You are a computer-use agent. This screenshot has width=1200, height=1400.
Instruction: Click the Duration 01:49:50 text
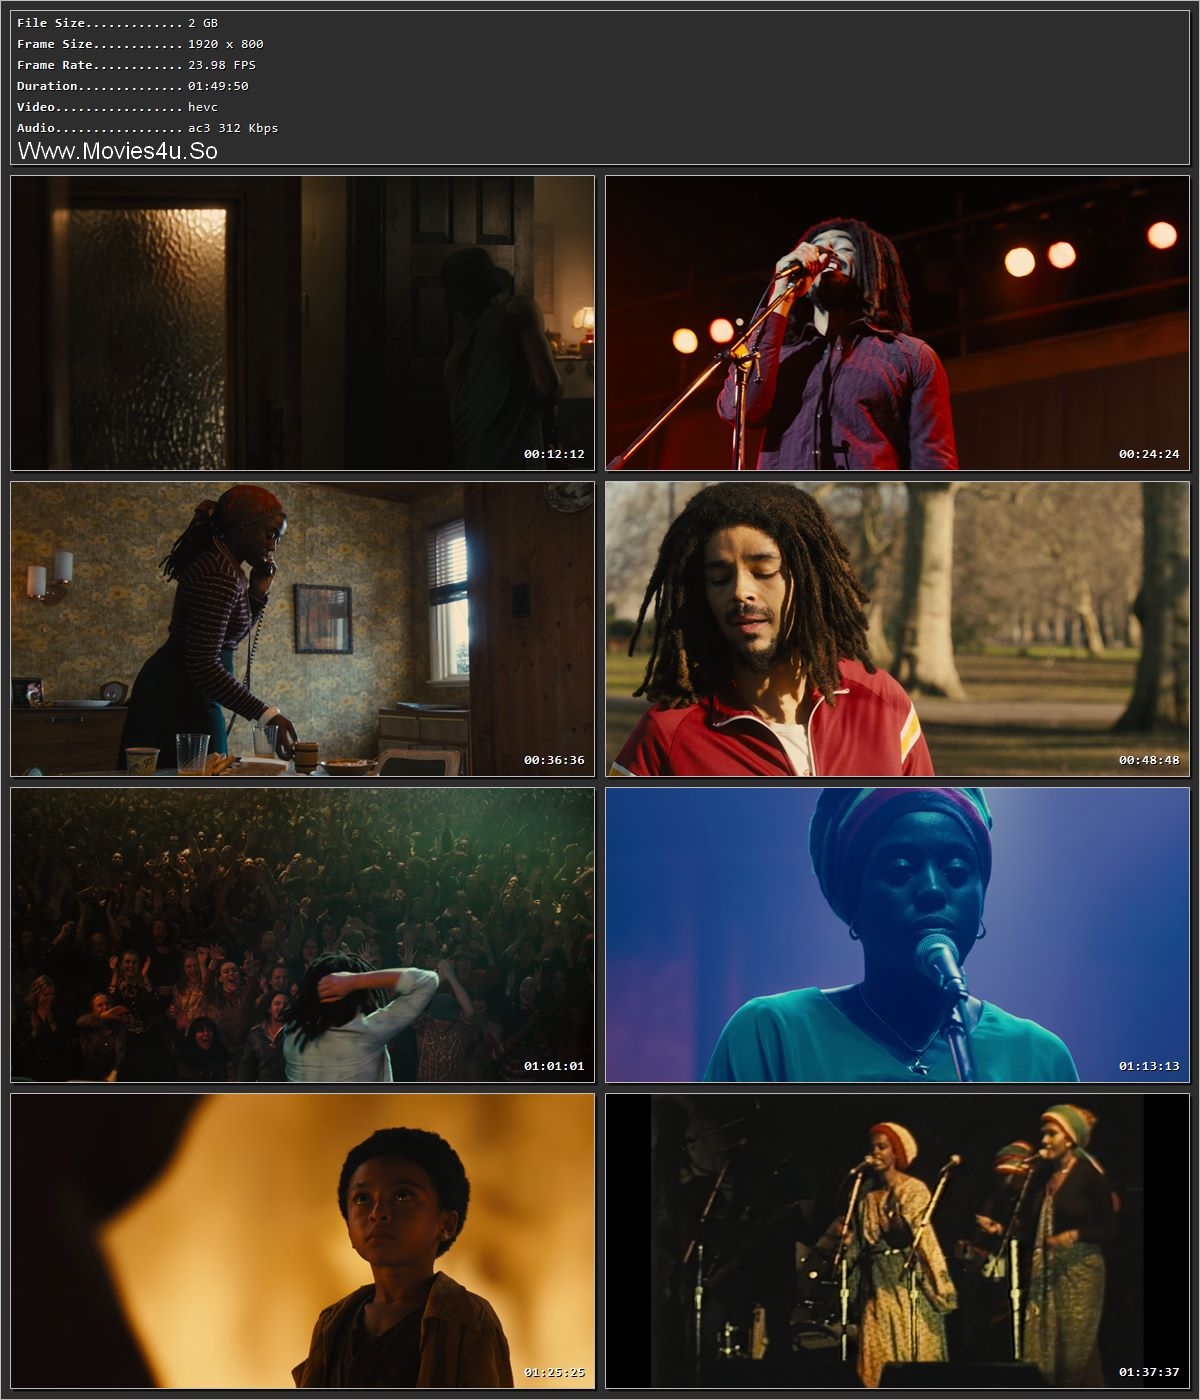[130, 85]
